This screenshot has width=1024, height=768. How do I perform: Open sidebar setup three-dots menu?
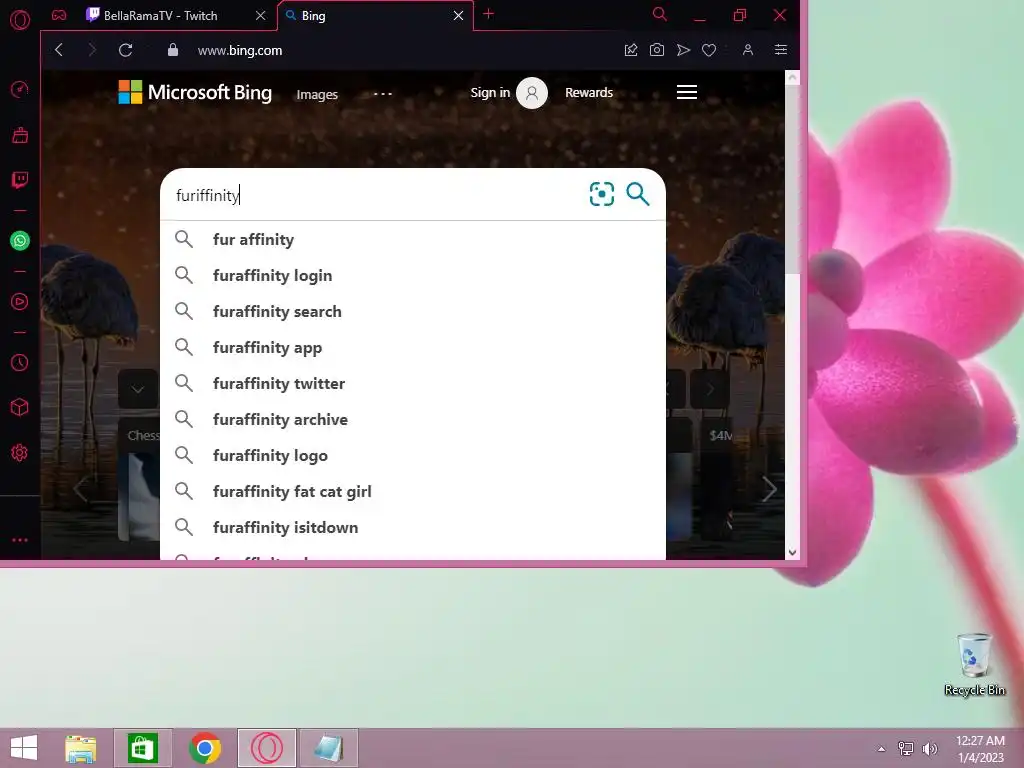(20, 540)
